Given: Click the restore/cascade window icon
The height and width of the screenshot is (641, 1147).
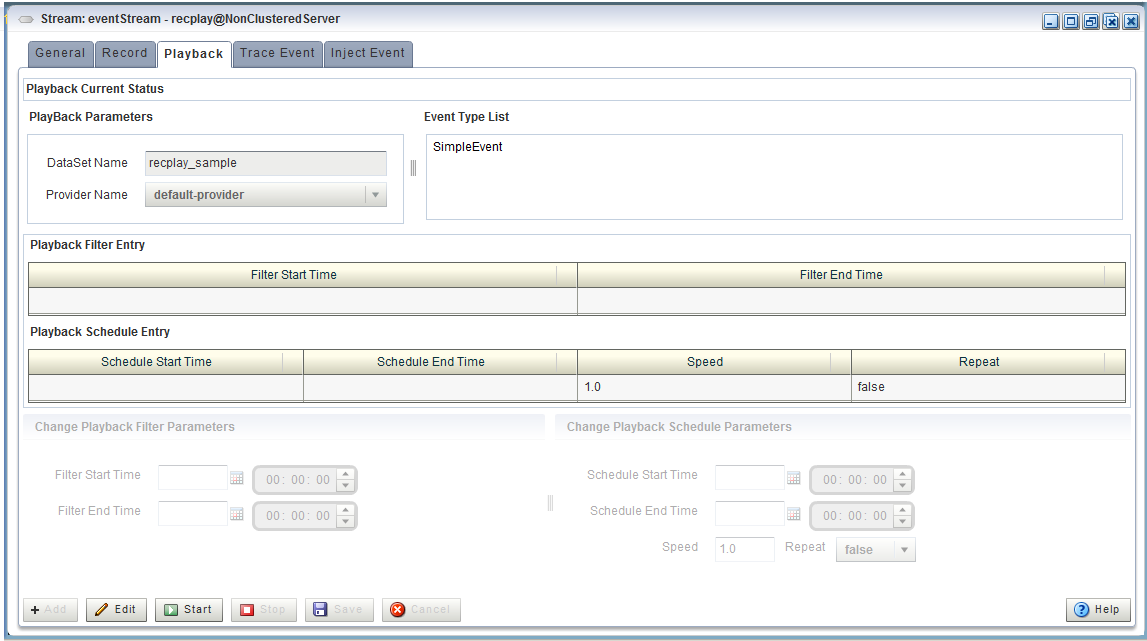Looking at the screenshot, I should click(1091, 21).
